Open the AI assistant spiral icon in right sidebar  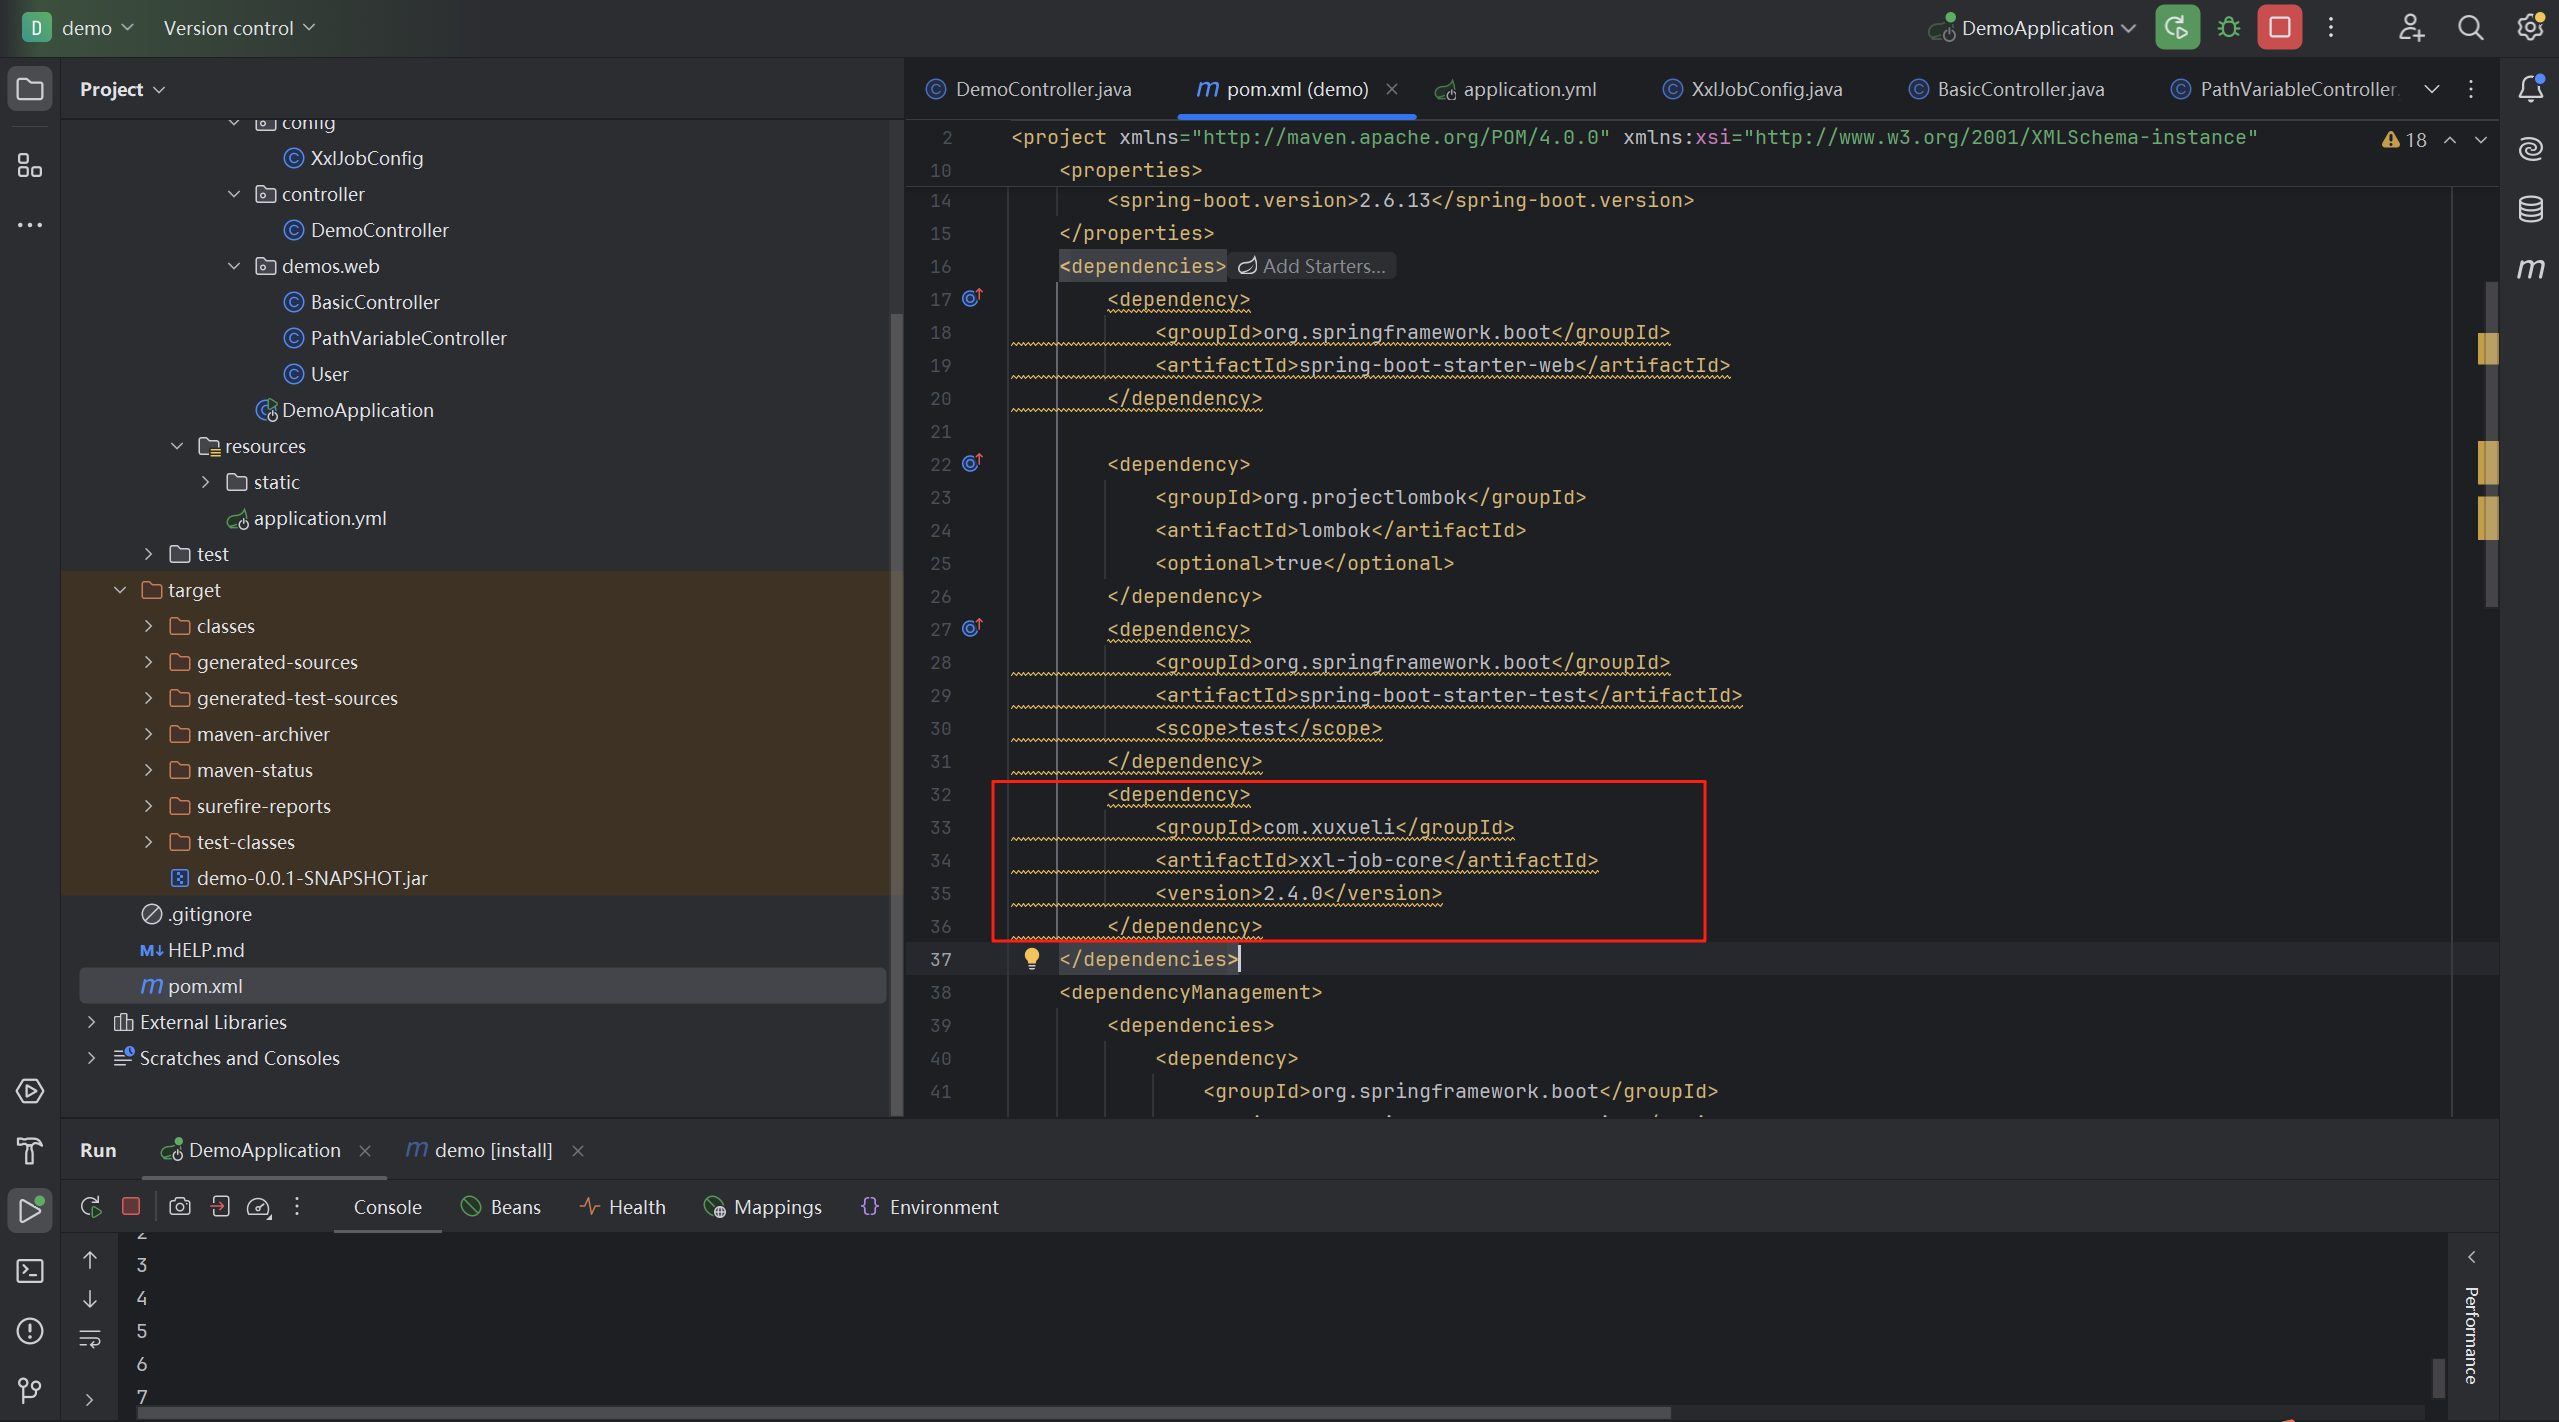[2531, 149]
